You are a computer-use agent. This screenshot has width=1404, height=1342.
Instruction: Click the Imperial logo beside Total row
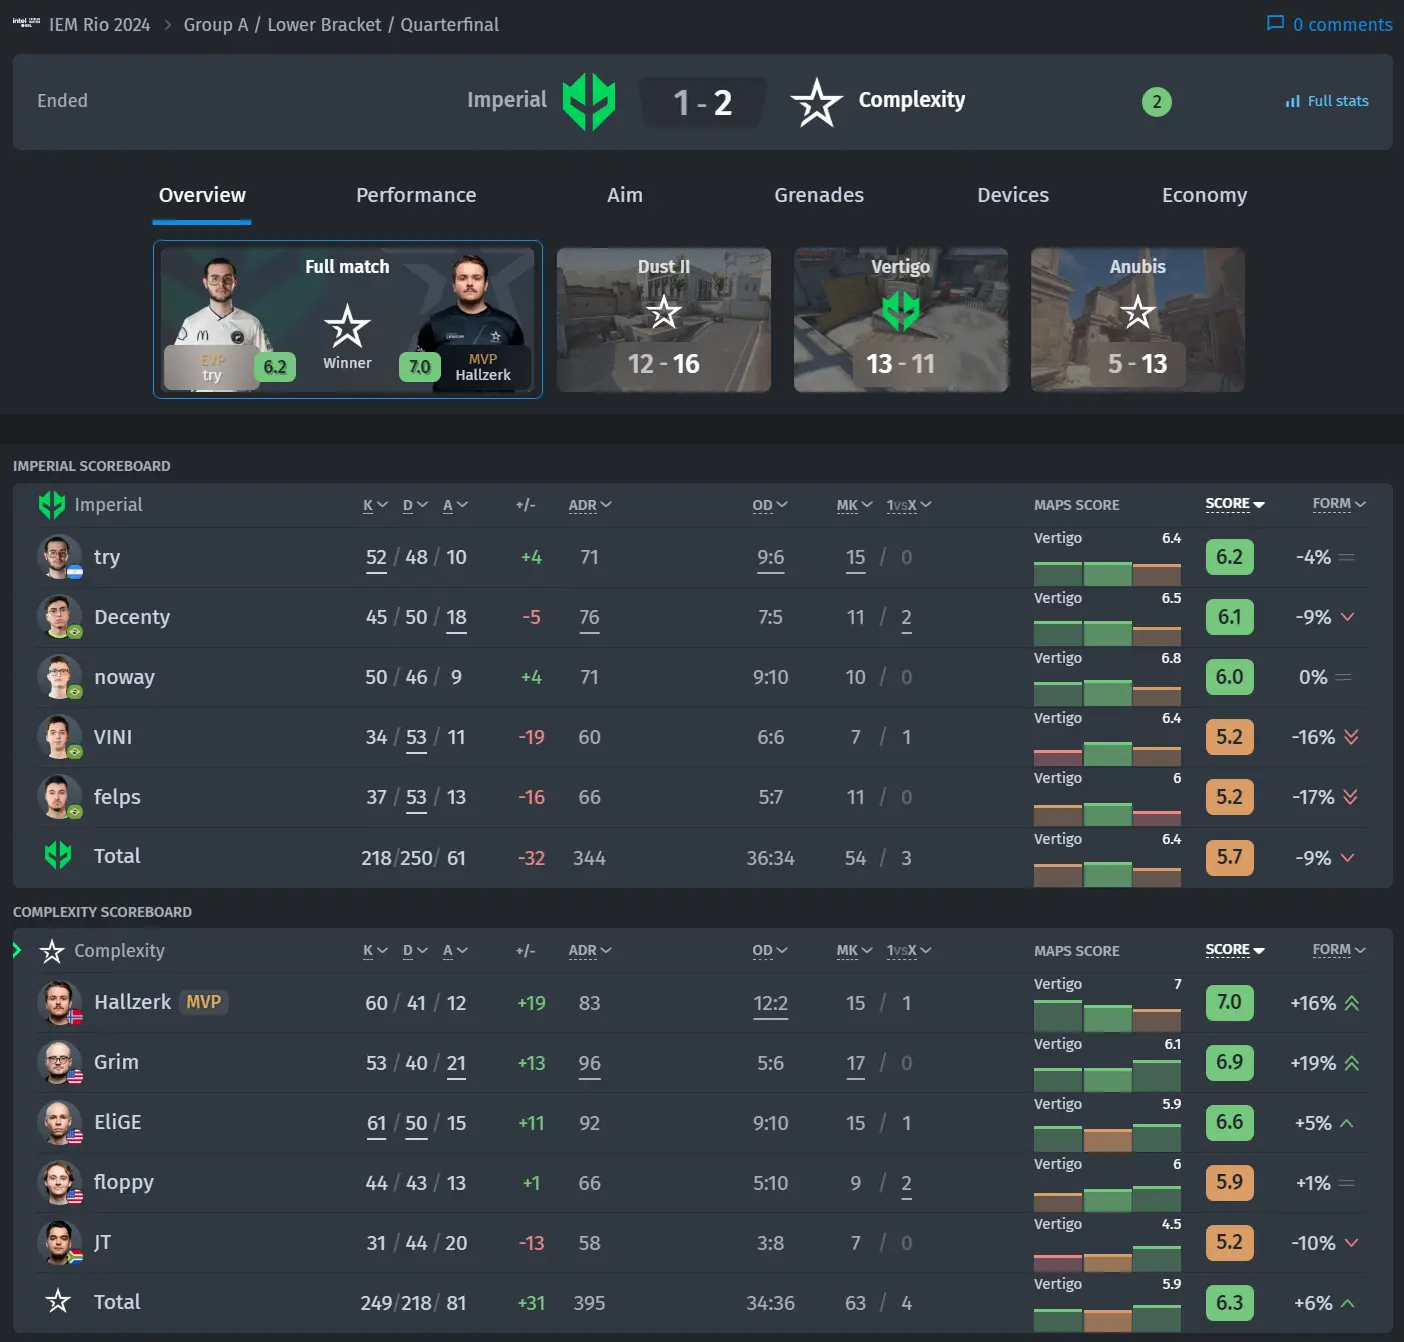point(58,855)
